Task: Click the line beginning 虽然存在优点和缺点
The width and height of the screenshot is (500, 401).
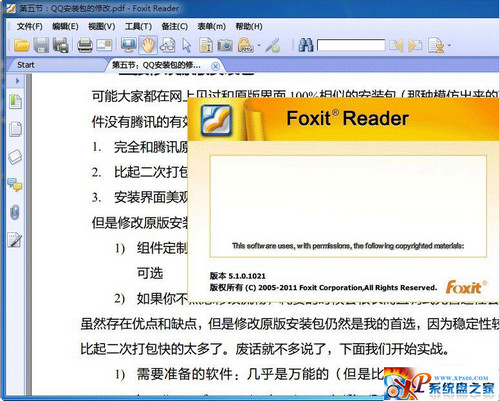Action: tap(290, 324)
